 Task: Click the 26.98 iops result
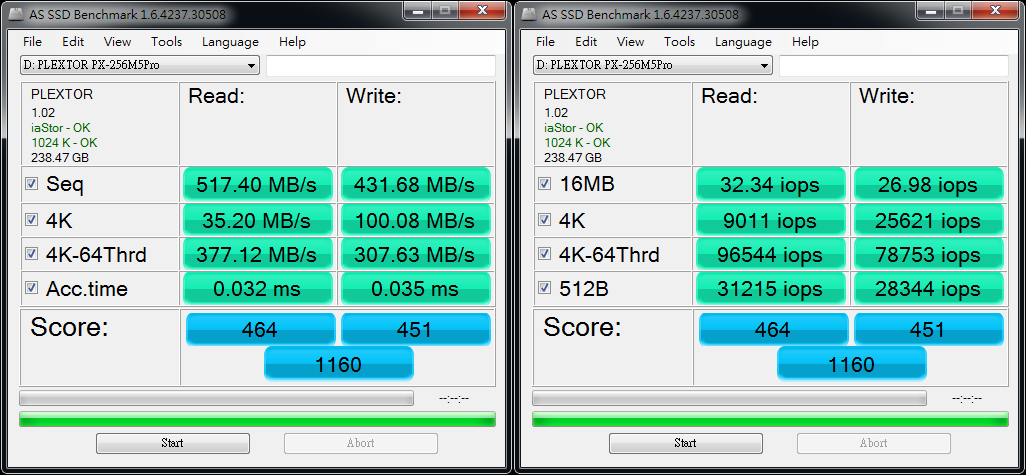pyautogui.click(x=929, y=185)
